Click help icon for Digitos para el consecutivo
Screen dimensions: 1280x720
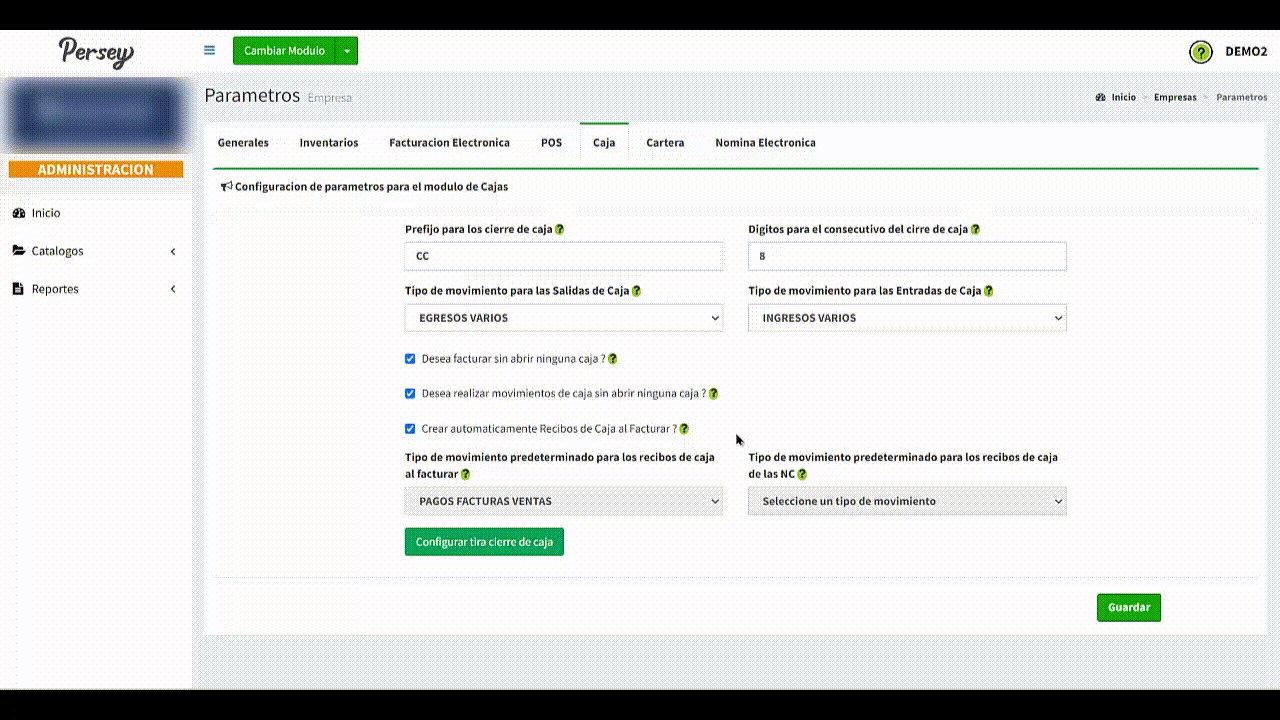[x=975, y=229]
